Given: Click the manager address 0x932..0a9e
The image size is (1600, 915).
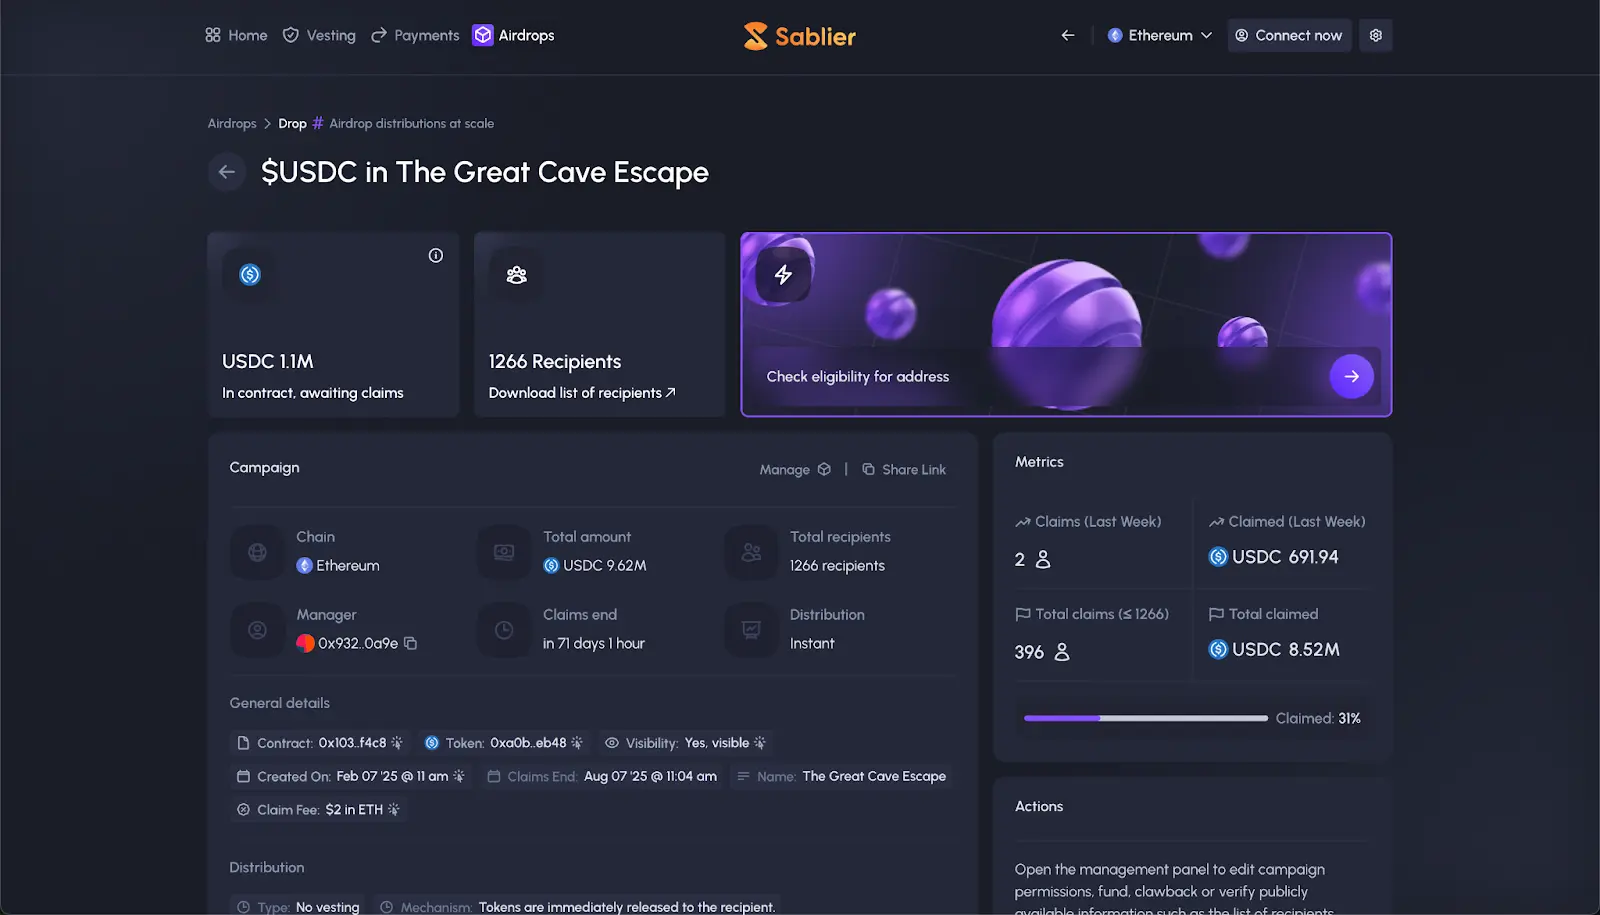Looking at the screenshot, I should pyautogui.click(x=358, y=643).
